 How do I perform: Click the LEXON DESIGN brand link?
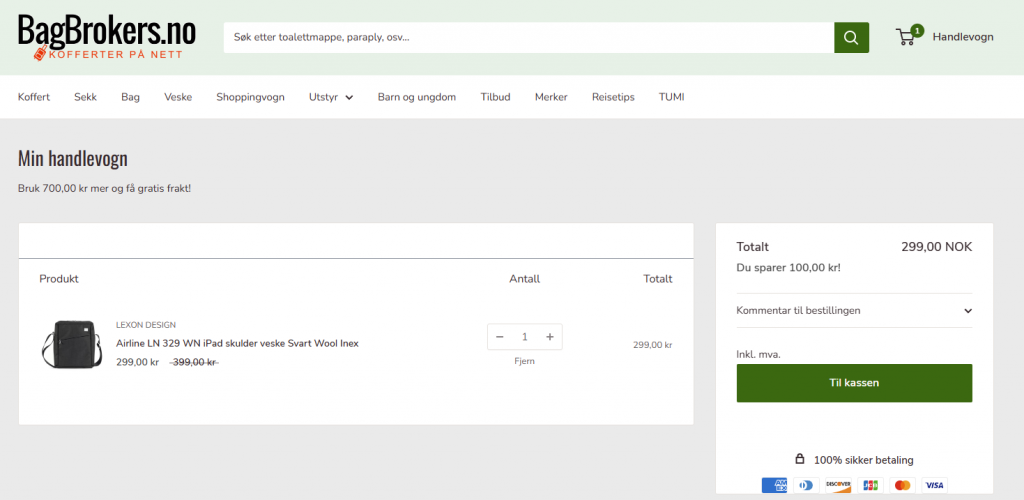[146, 325]
